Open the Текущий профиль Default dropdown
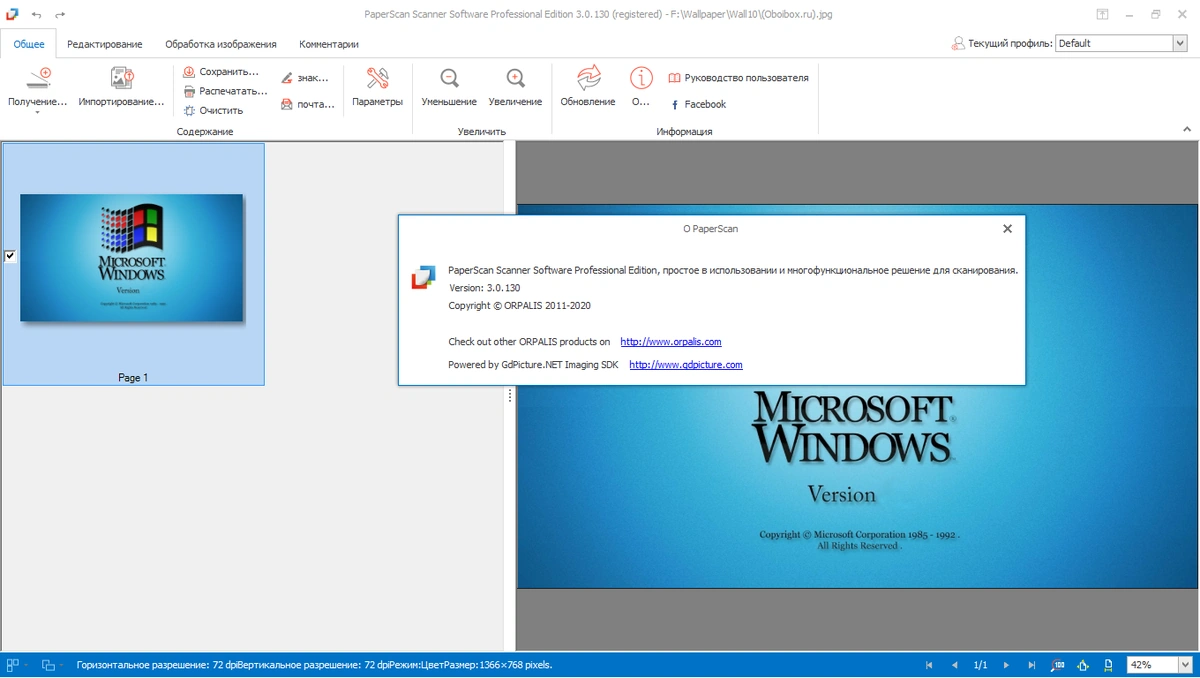Screen dimensions: 1200x678 pyautogui.click(x=1180, y=43)
